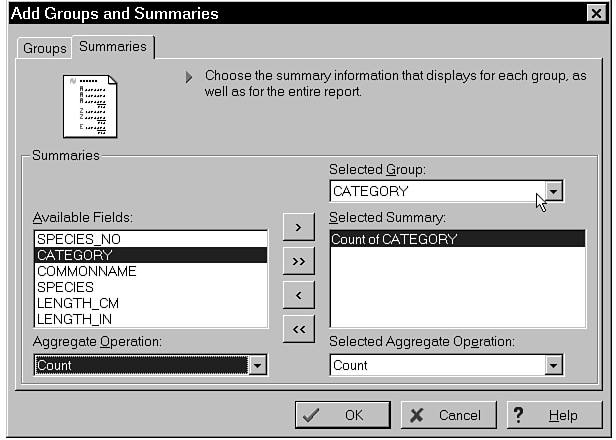Select LENGTH_IN field in the list
The image size is (616, 440).
pos(75,319)
